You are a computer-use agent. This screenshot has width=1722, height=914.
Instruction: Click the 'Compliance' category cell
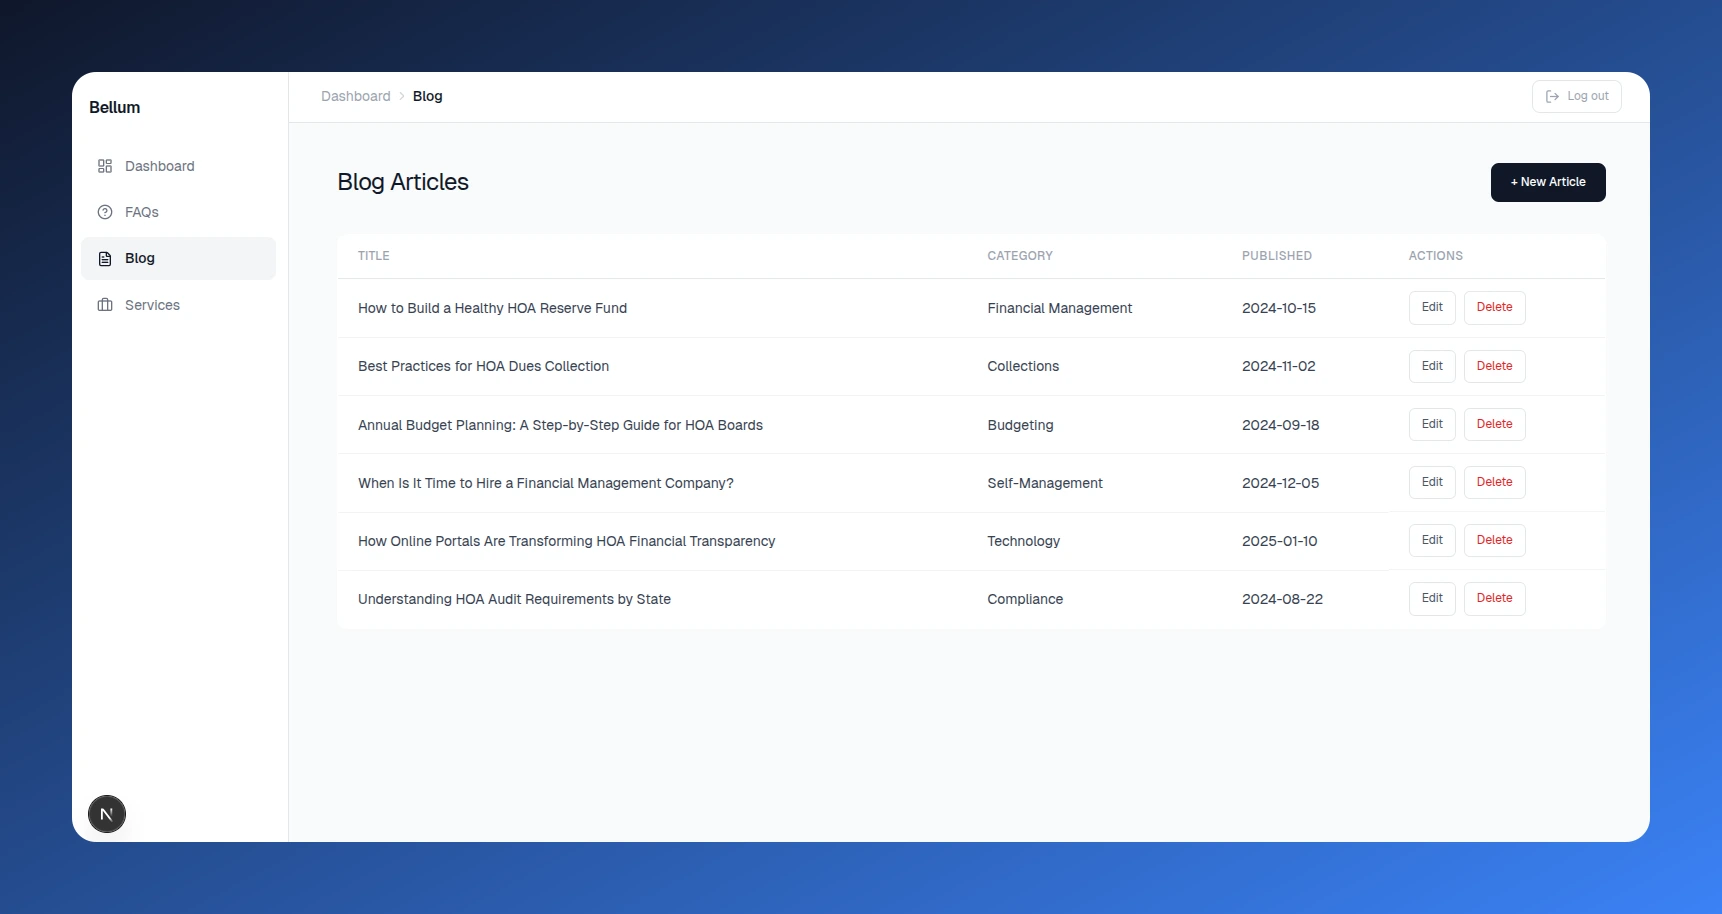(x=1025, y=599)
